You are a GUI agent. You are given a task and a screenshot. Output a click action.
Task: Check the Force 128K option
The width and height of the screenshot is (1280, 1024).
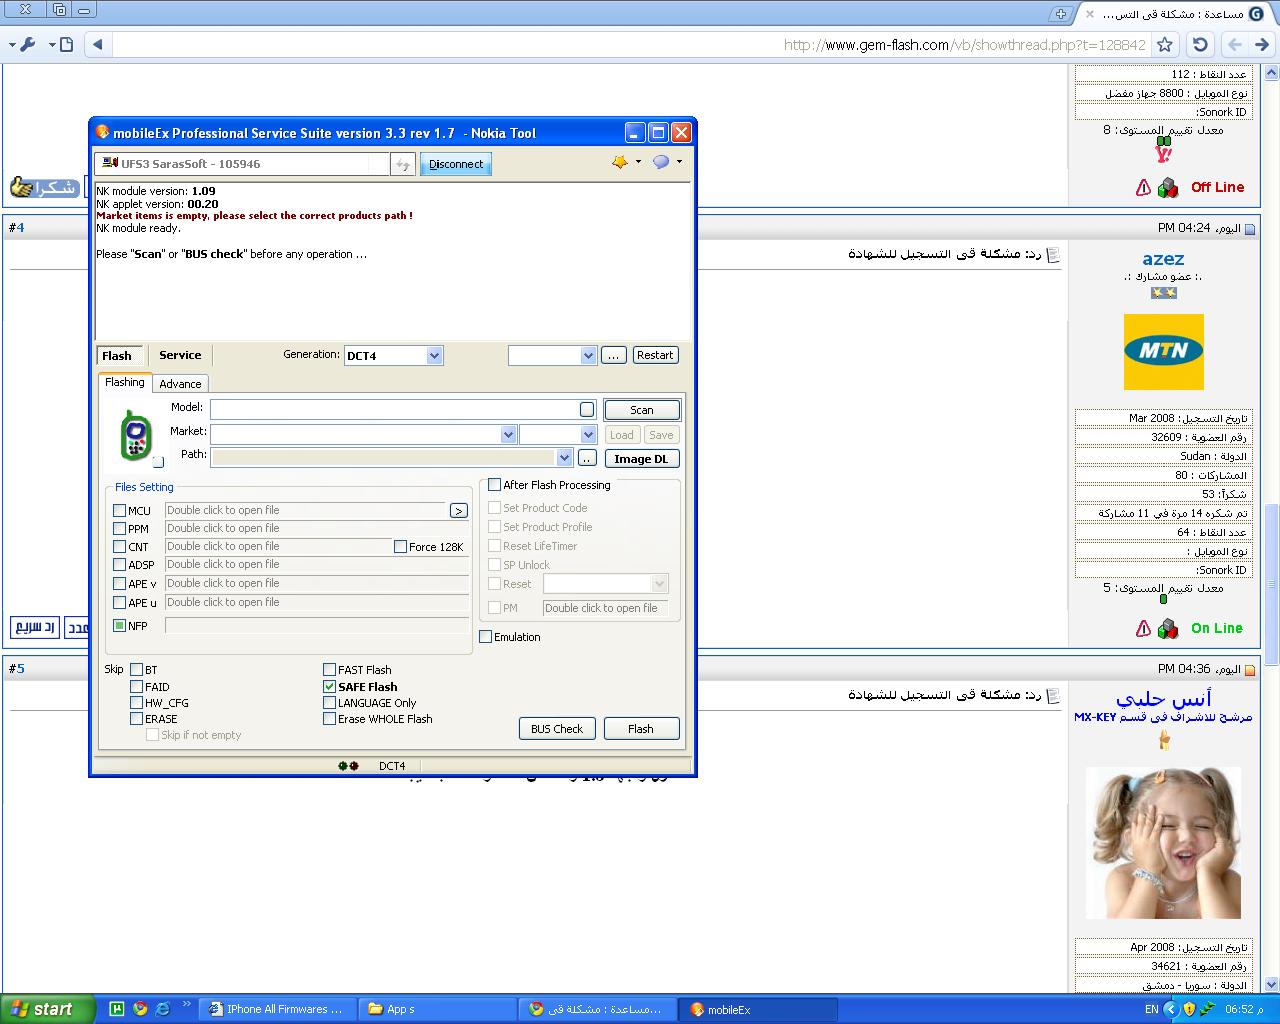point(400,547)
